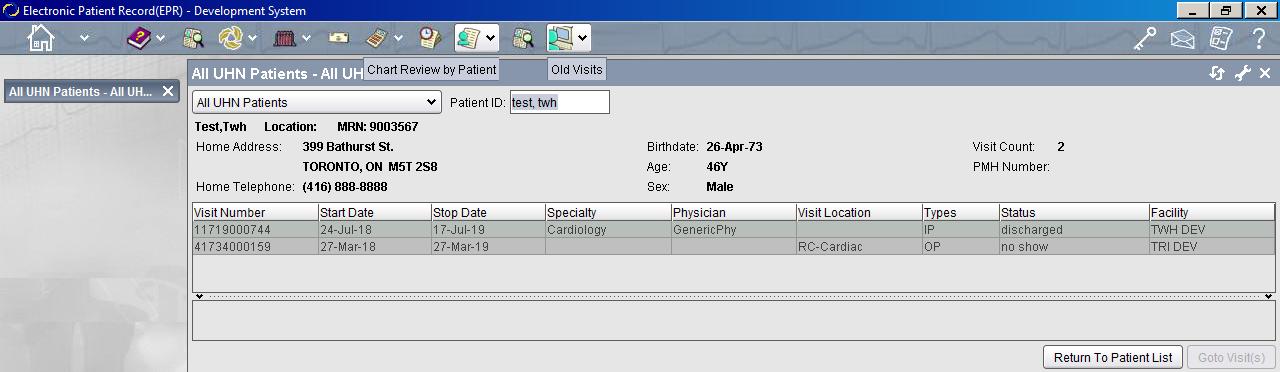
Task: Minimize the Electronic Patient Record window
Action: [1193, 10]
